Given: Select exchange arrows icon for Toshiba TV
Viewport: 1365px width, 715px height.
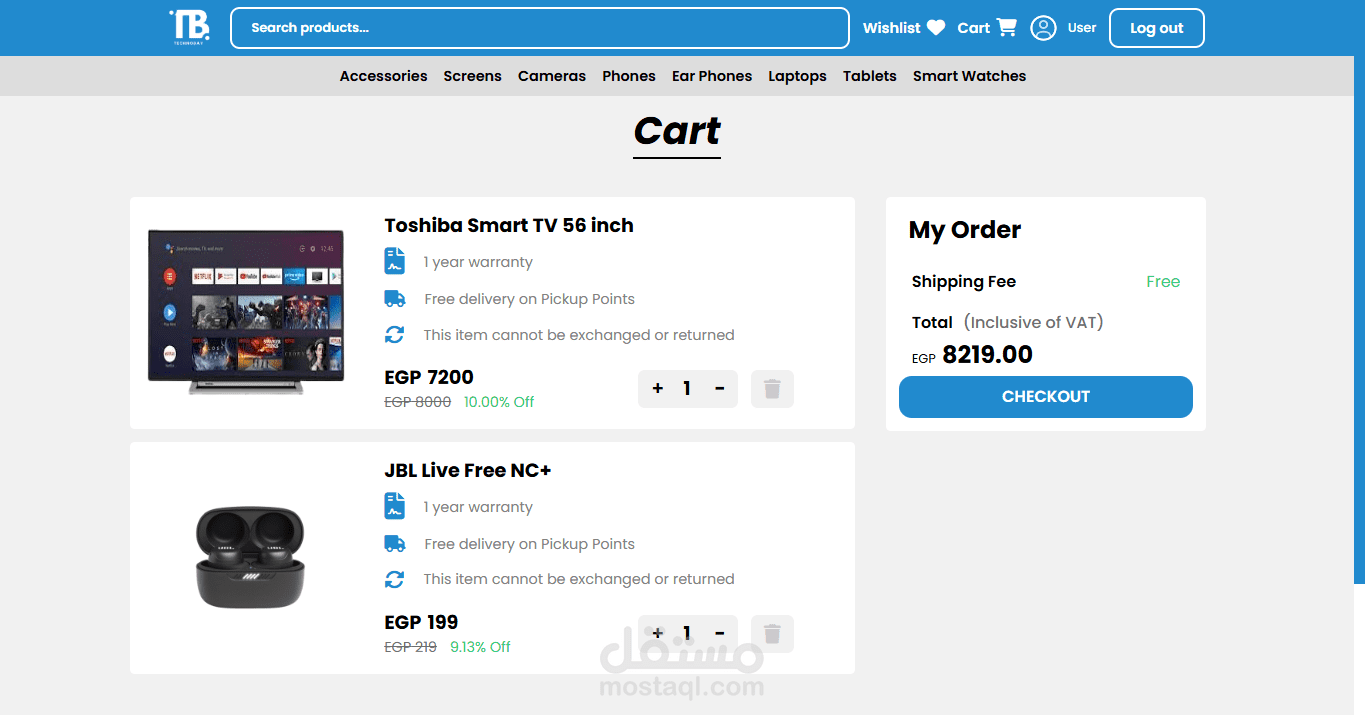Looking at the screenshot, I should 395,335.
